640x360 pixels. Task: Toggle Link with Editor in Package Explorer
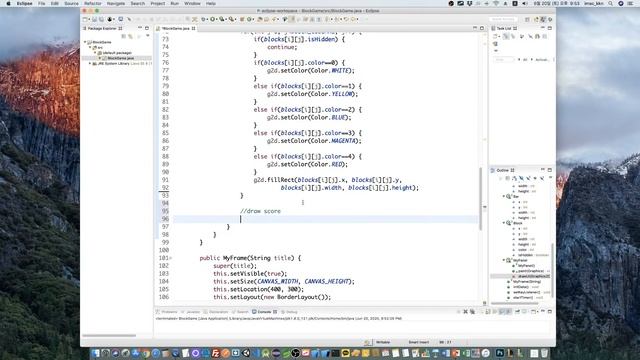pos(130,36)
